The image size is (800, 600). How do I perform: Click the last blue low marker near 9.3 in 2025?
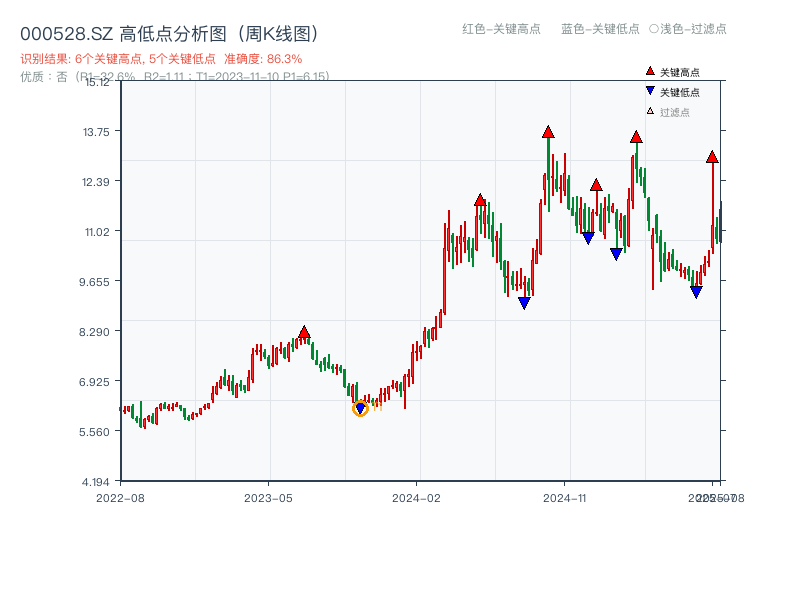696,292
